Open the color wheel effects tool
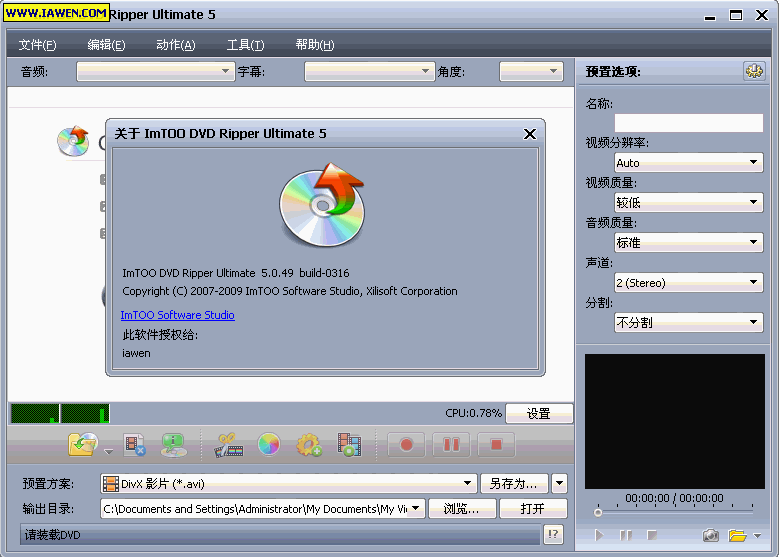Image resolution: width=779 pixels, height=557 pixels. pyautogui.click(x=268, y=445)
